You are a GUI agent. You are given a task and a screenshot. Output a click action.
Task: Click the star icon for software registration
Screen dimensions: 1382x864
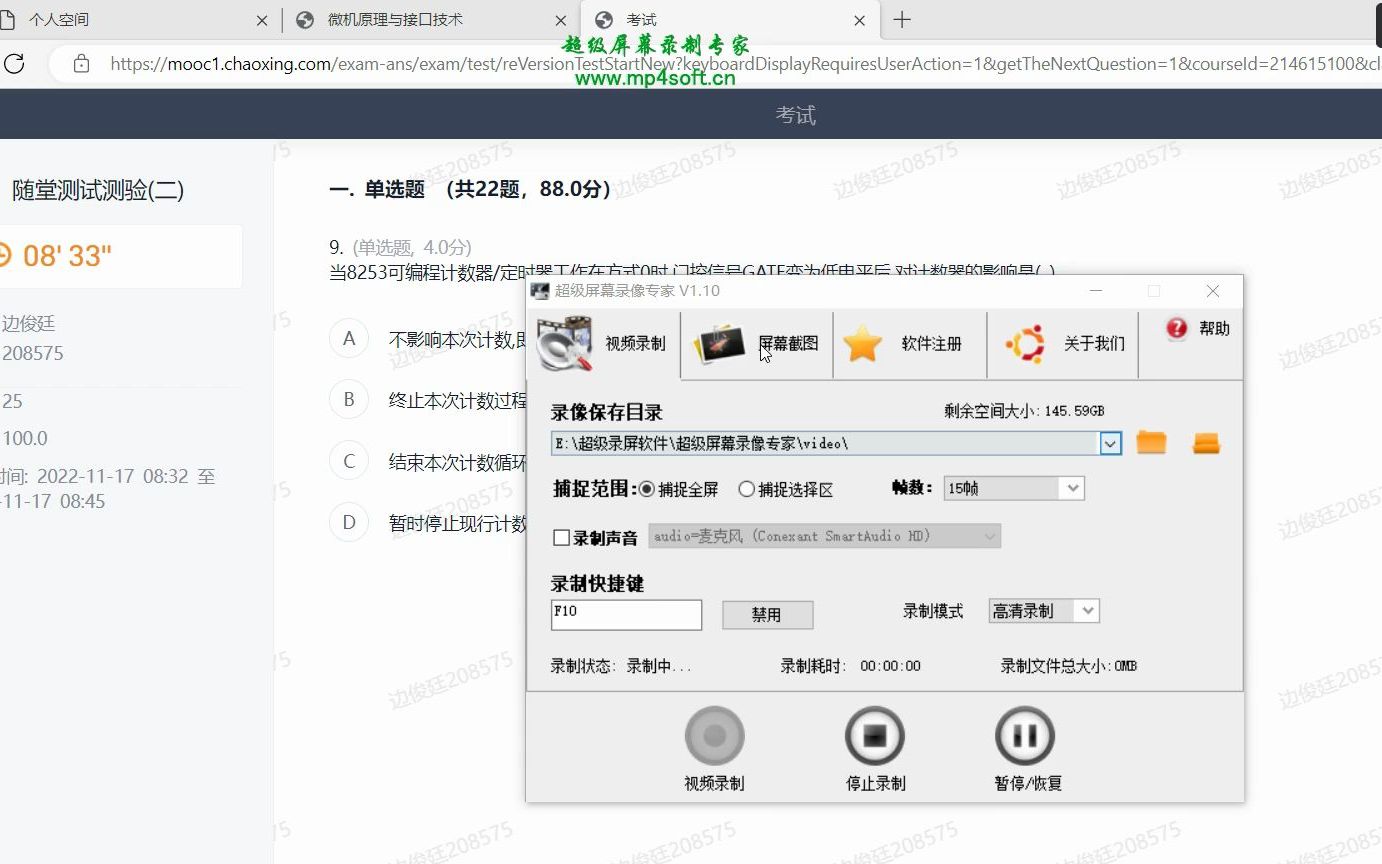[x=862, y=344]
